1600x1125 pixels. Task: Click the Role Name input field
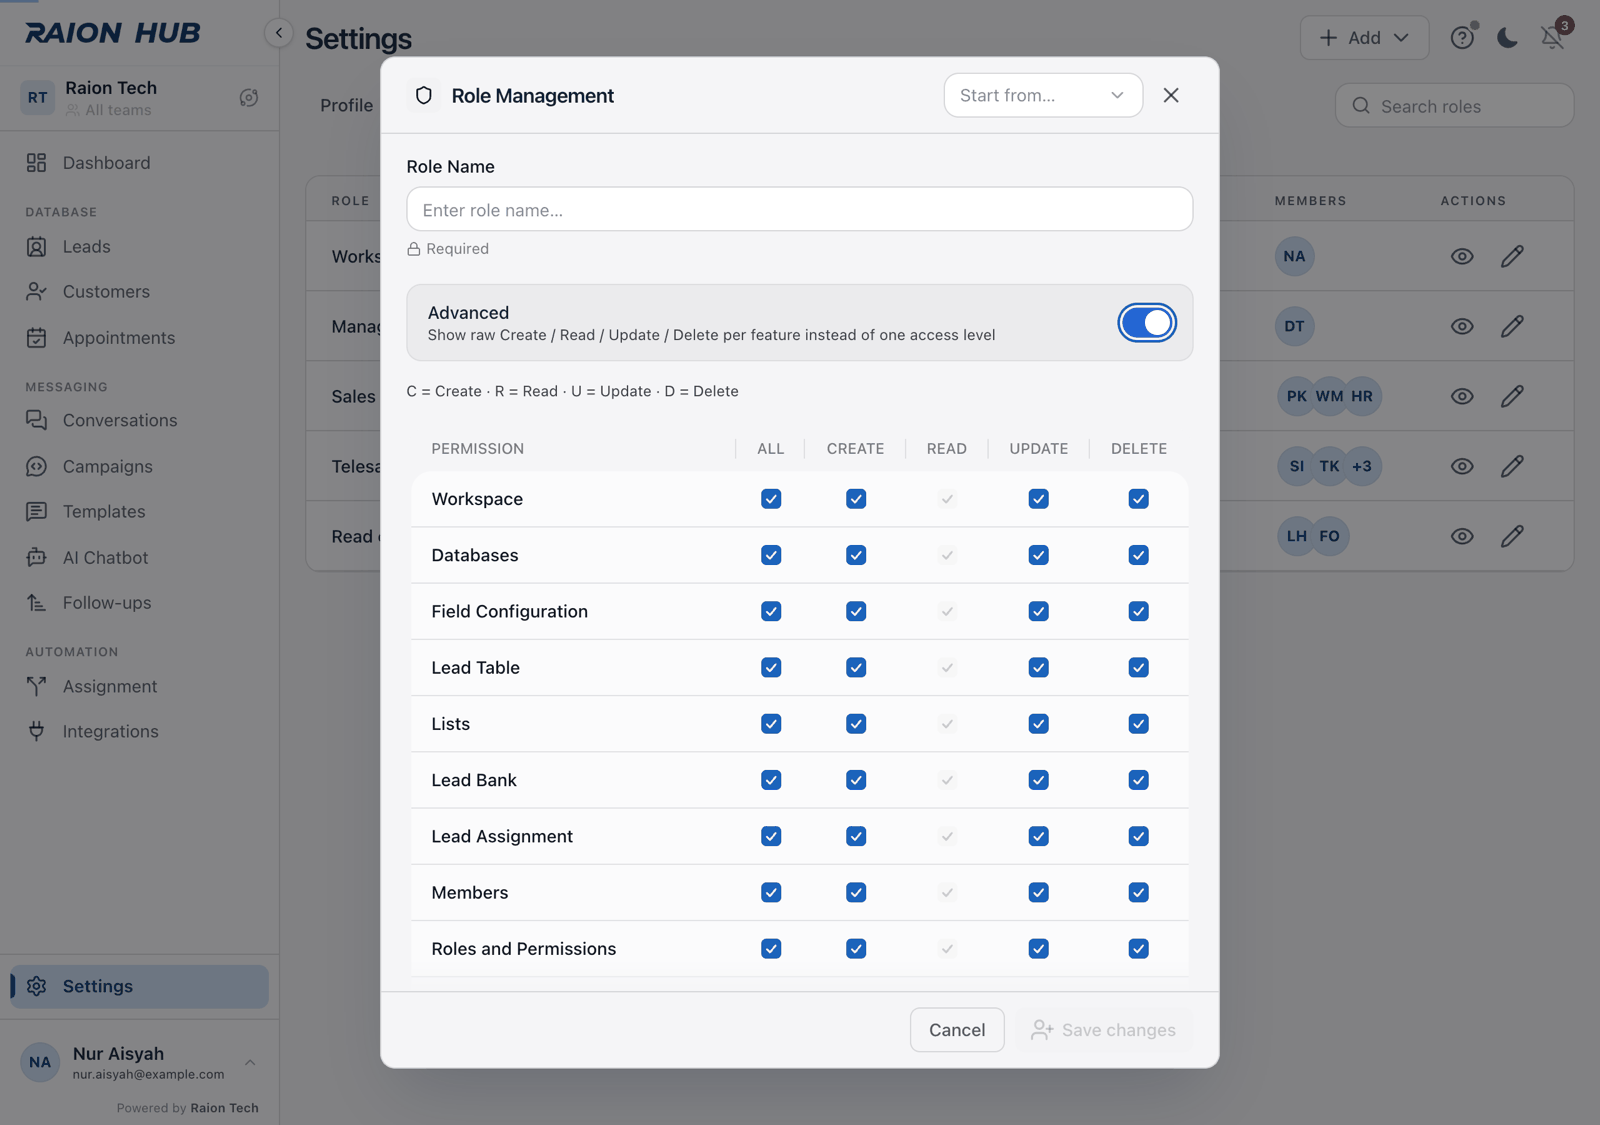click(x=799, y=209)
